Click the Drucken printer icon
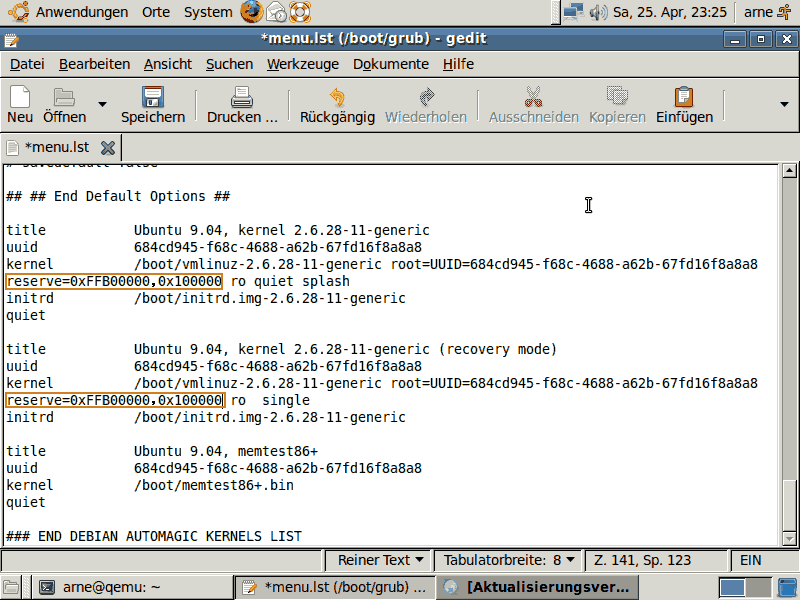The image size is (800, 600). 242,97
